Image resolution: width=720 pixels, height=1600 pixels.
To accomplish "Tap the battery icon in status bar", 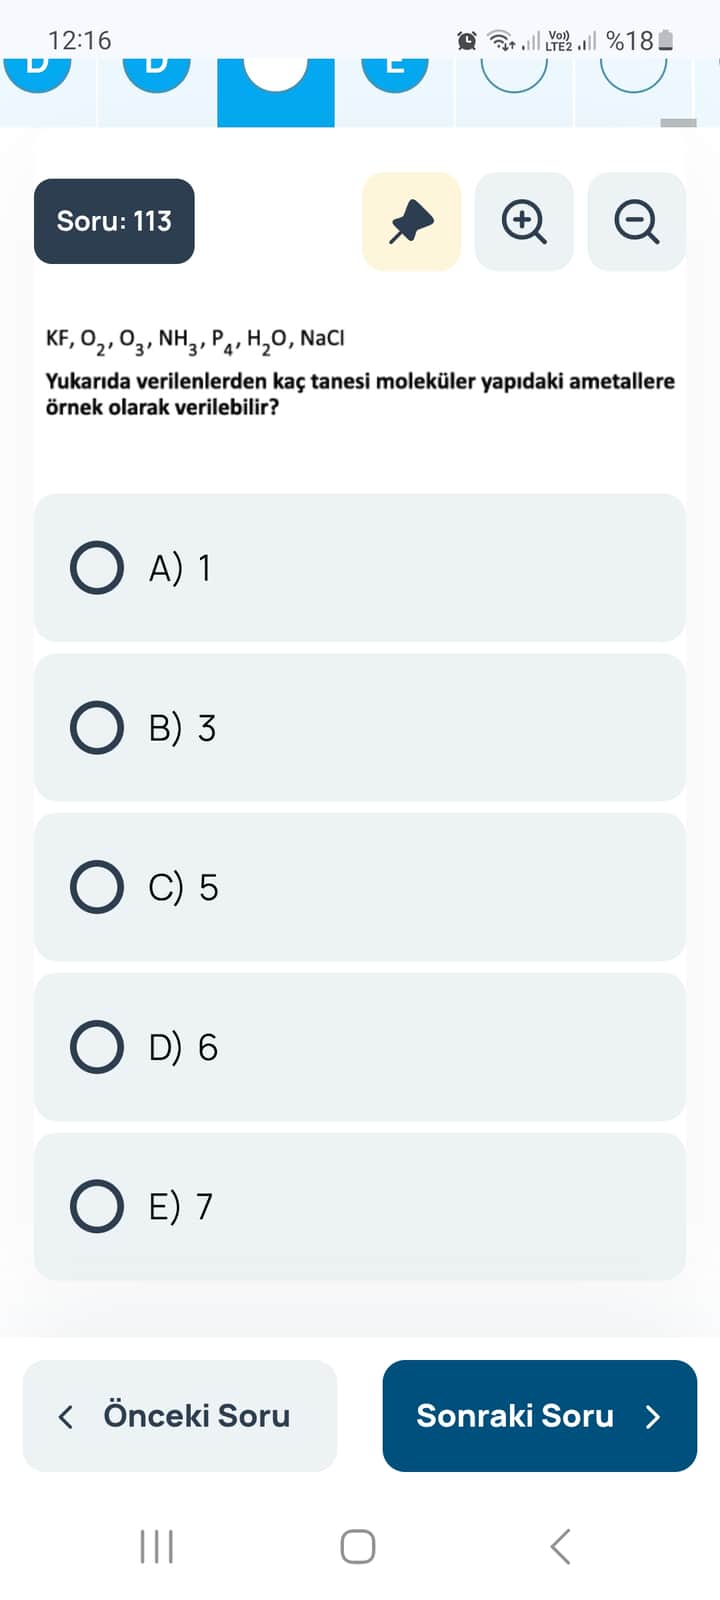I will [x=666, y=41].
